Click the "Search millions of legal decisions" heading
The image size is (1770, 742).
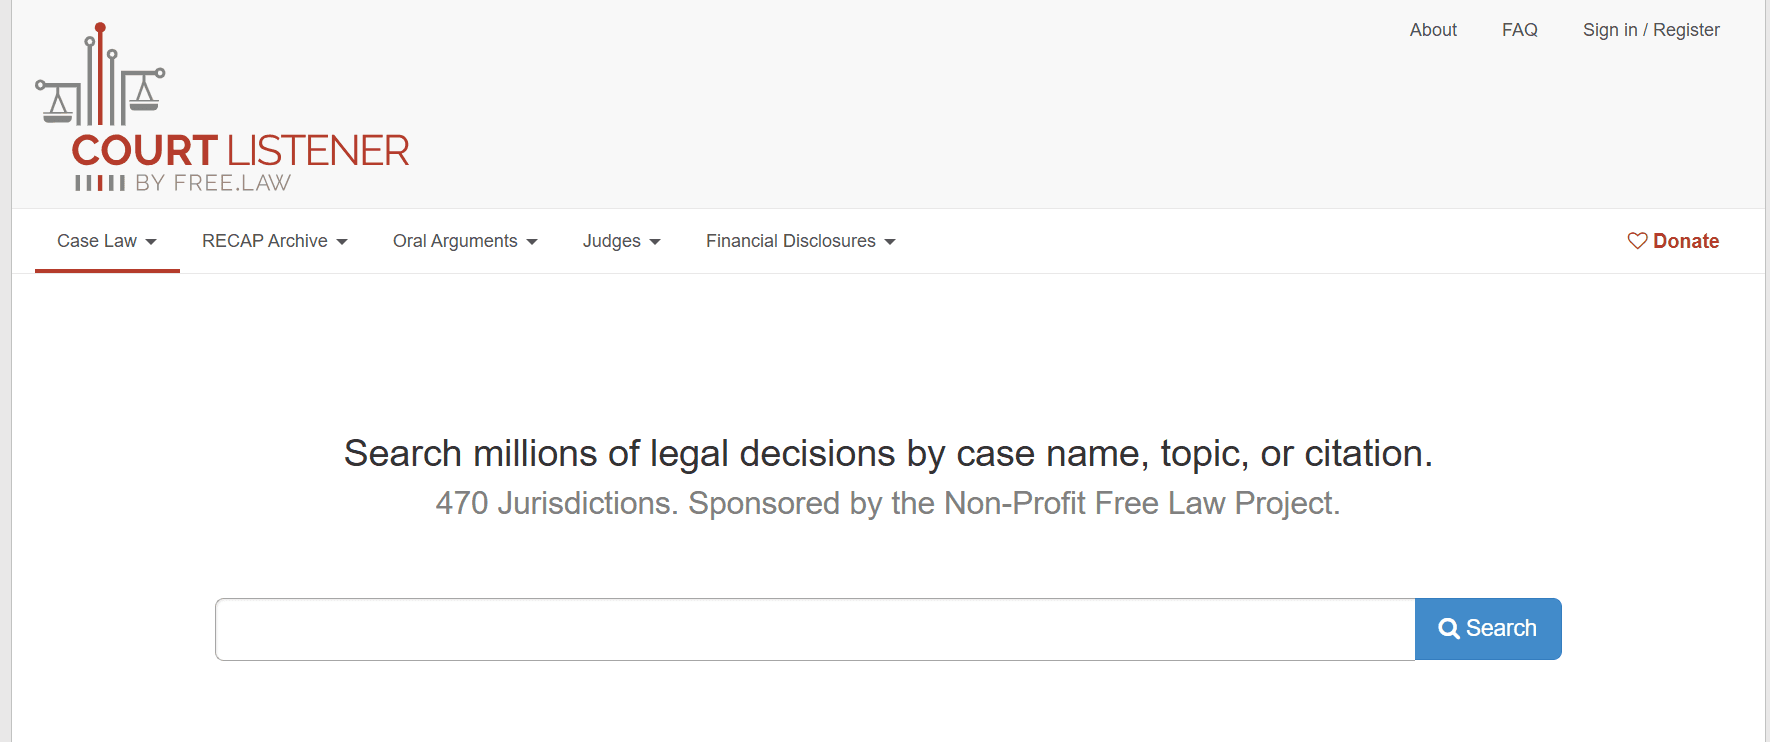coord(888,454)
